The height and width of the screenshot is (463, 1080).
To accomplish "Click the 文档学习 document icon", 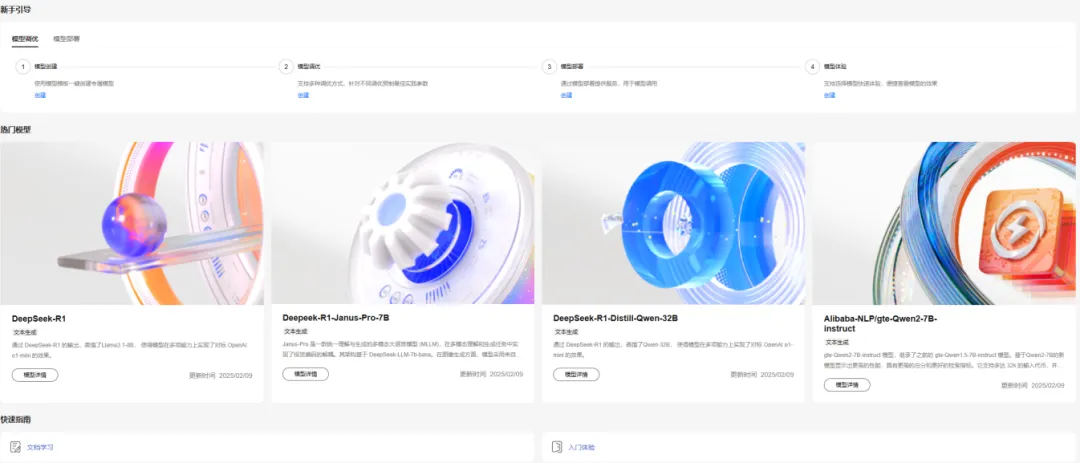I will tap(15, 447).
